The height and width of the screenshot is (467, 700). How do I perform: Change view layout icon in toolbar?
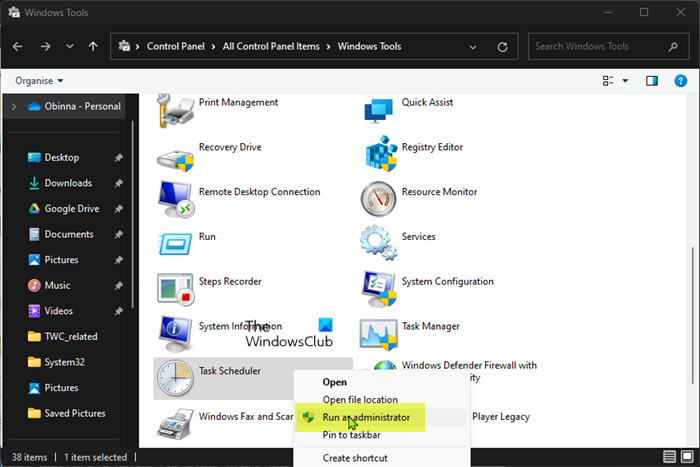point(608,81)
